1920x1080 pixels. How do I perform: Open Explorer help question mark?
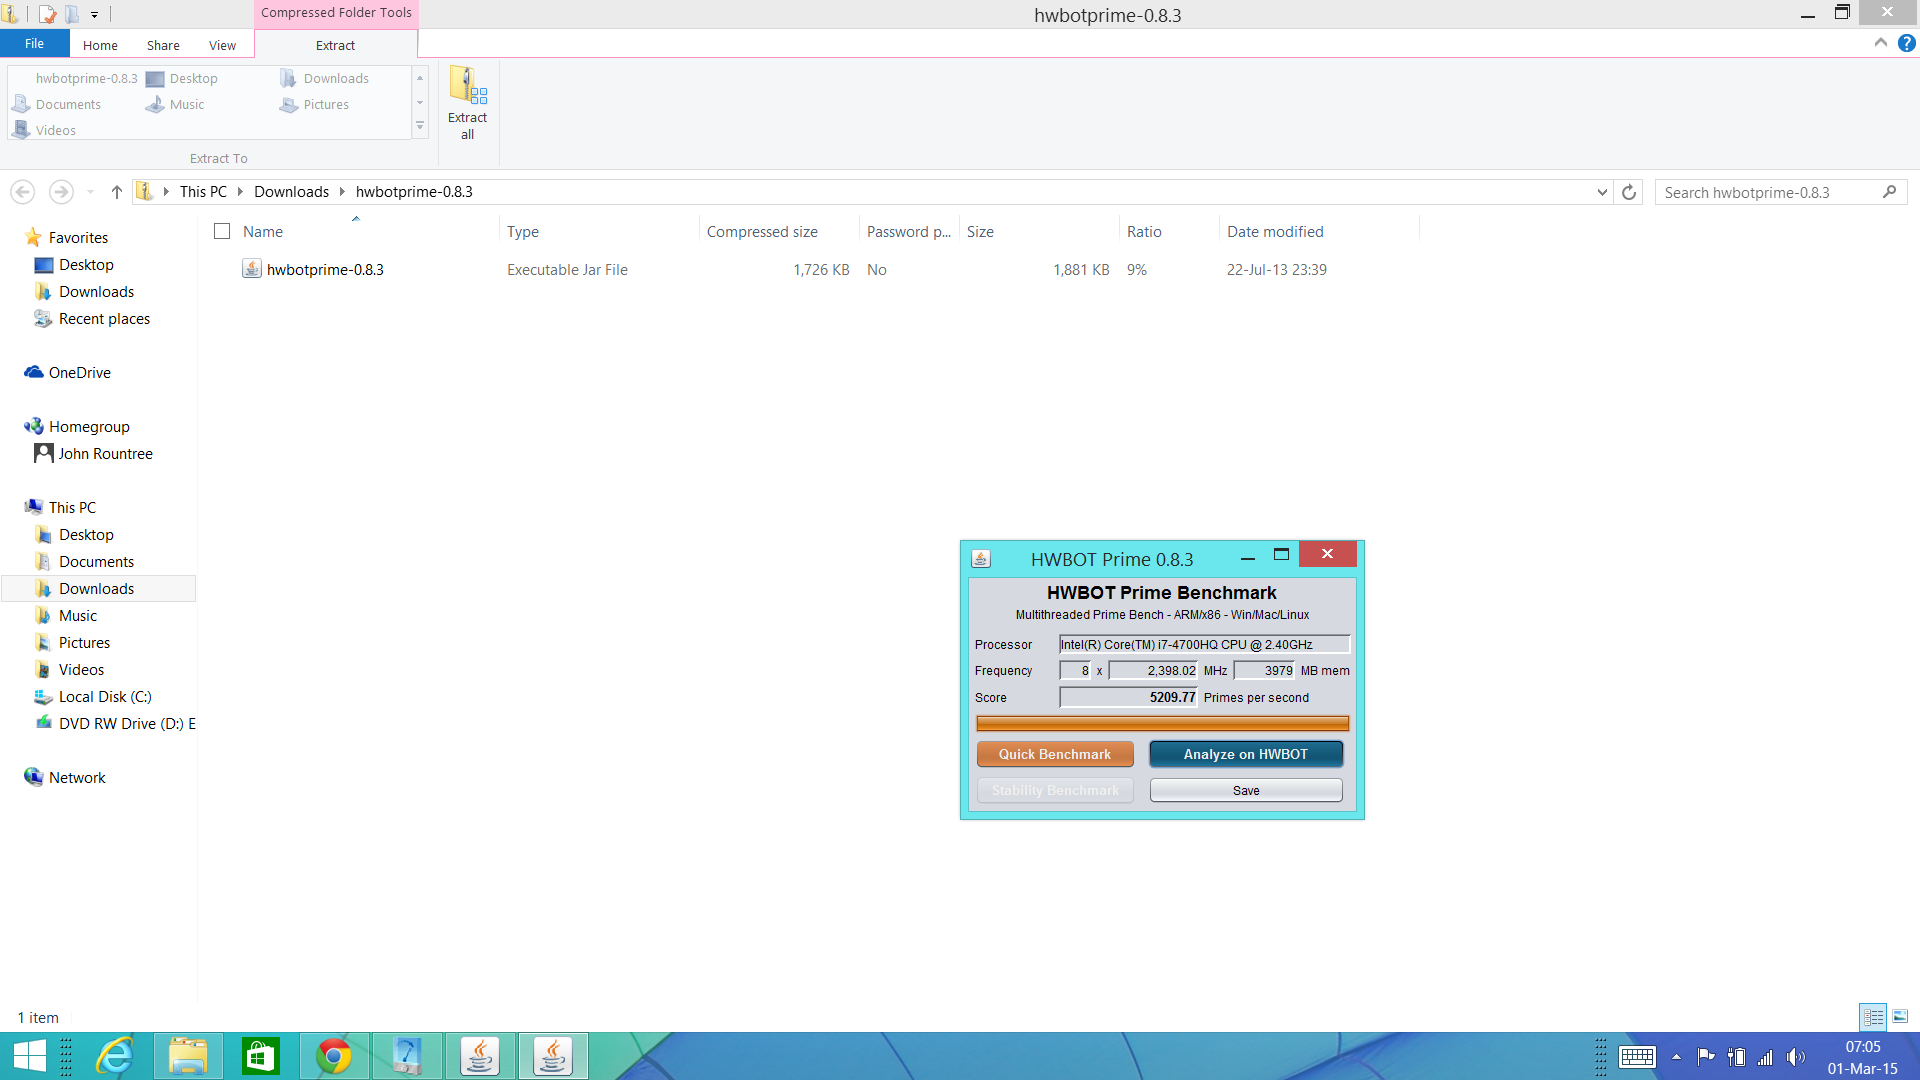1907,43
